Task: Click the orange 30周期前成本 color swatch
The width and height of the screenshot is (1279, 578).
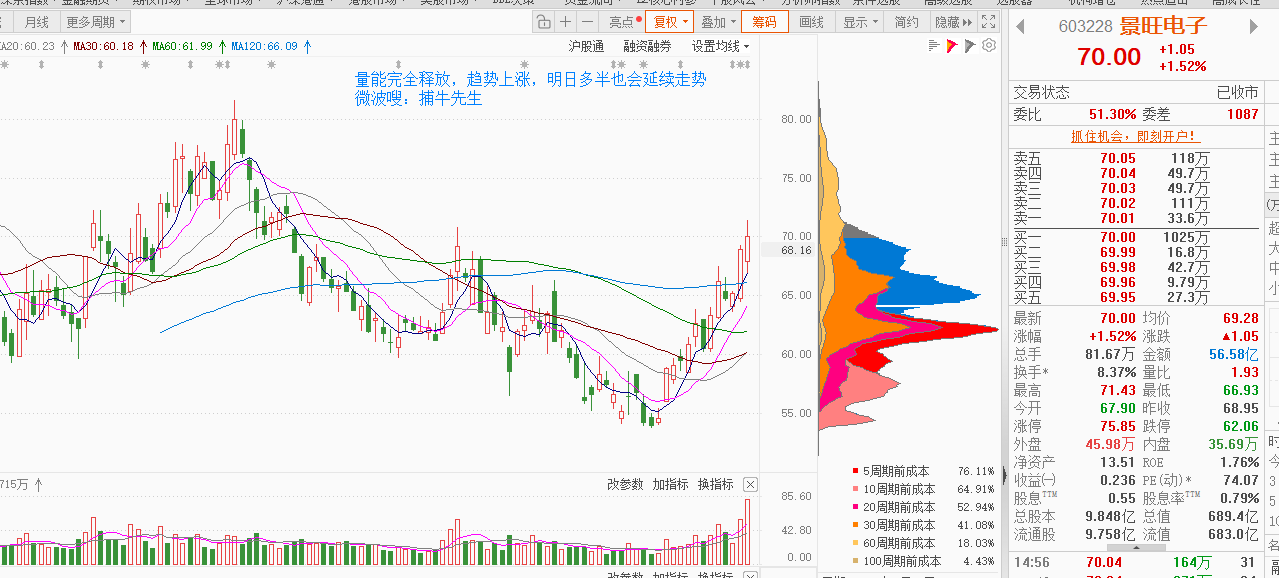Action: [x=854, y=525]
